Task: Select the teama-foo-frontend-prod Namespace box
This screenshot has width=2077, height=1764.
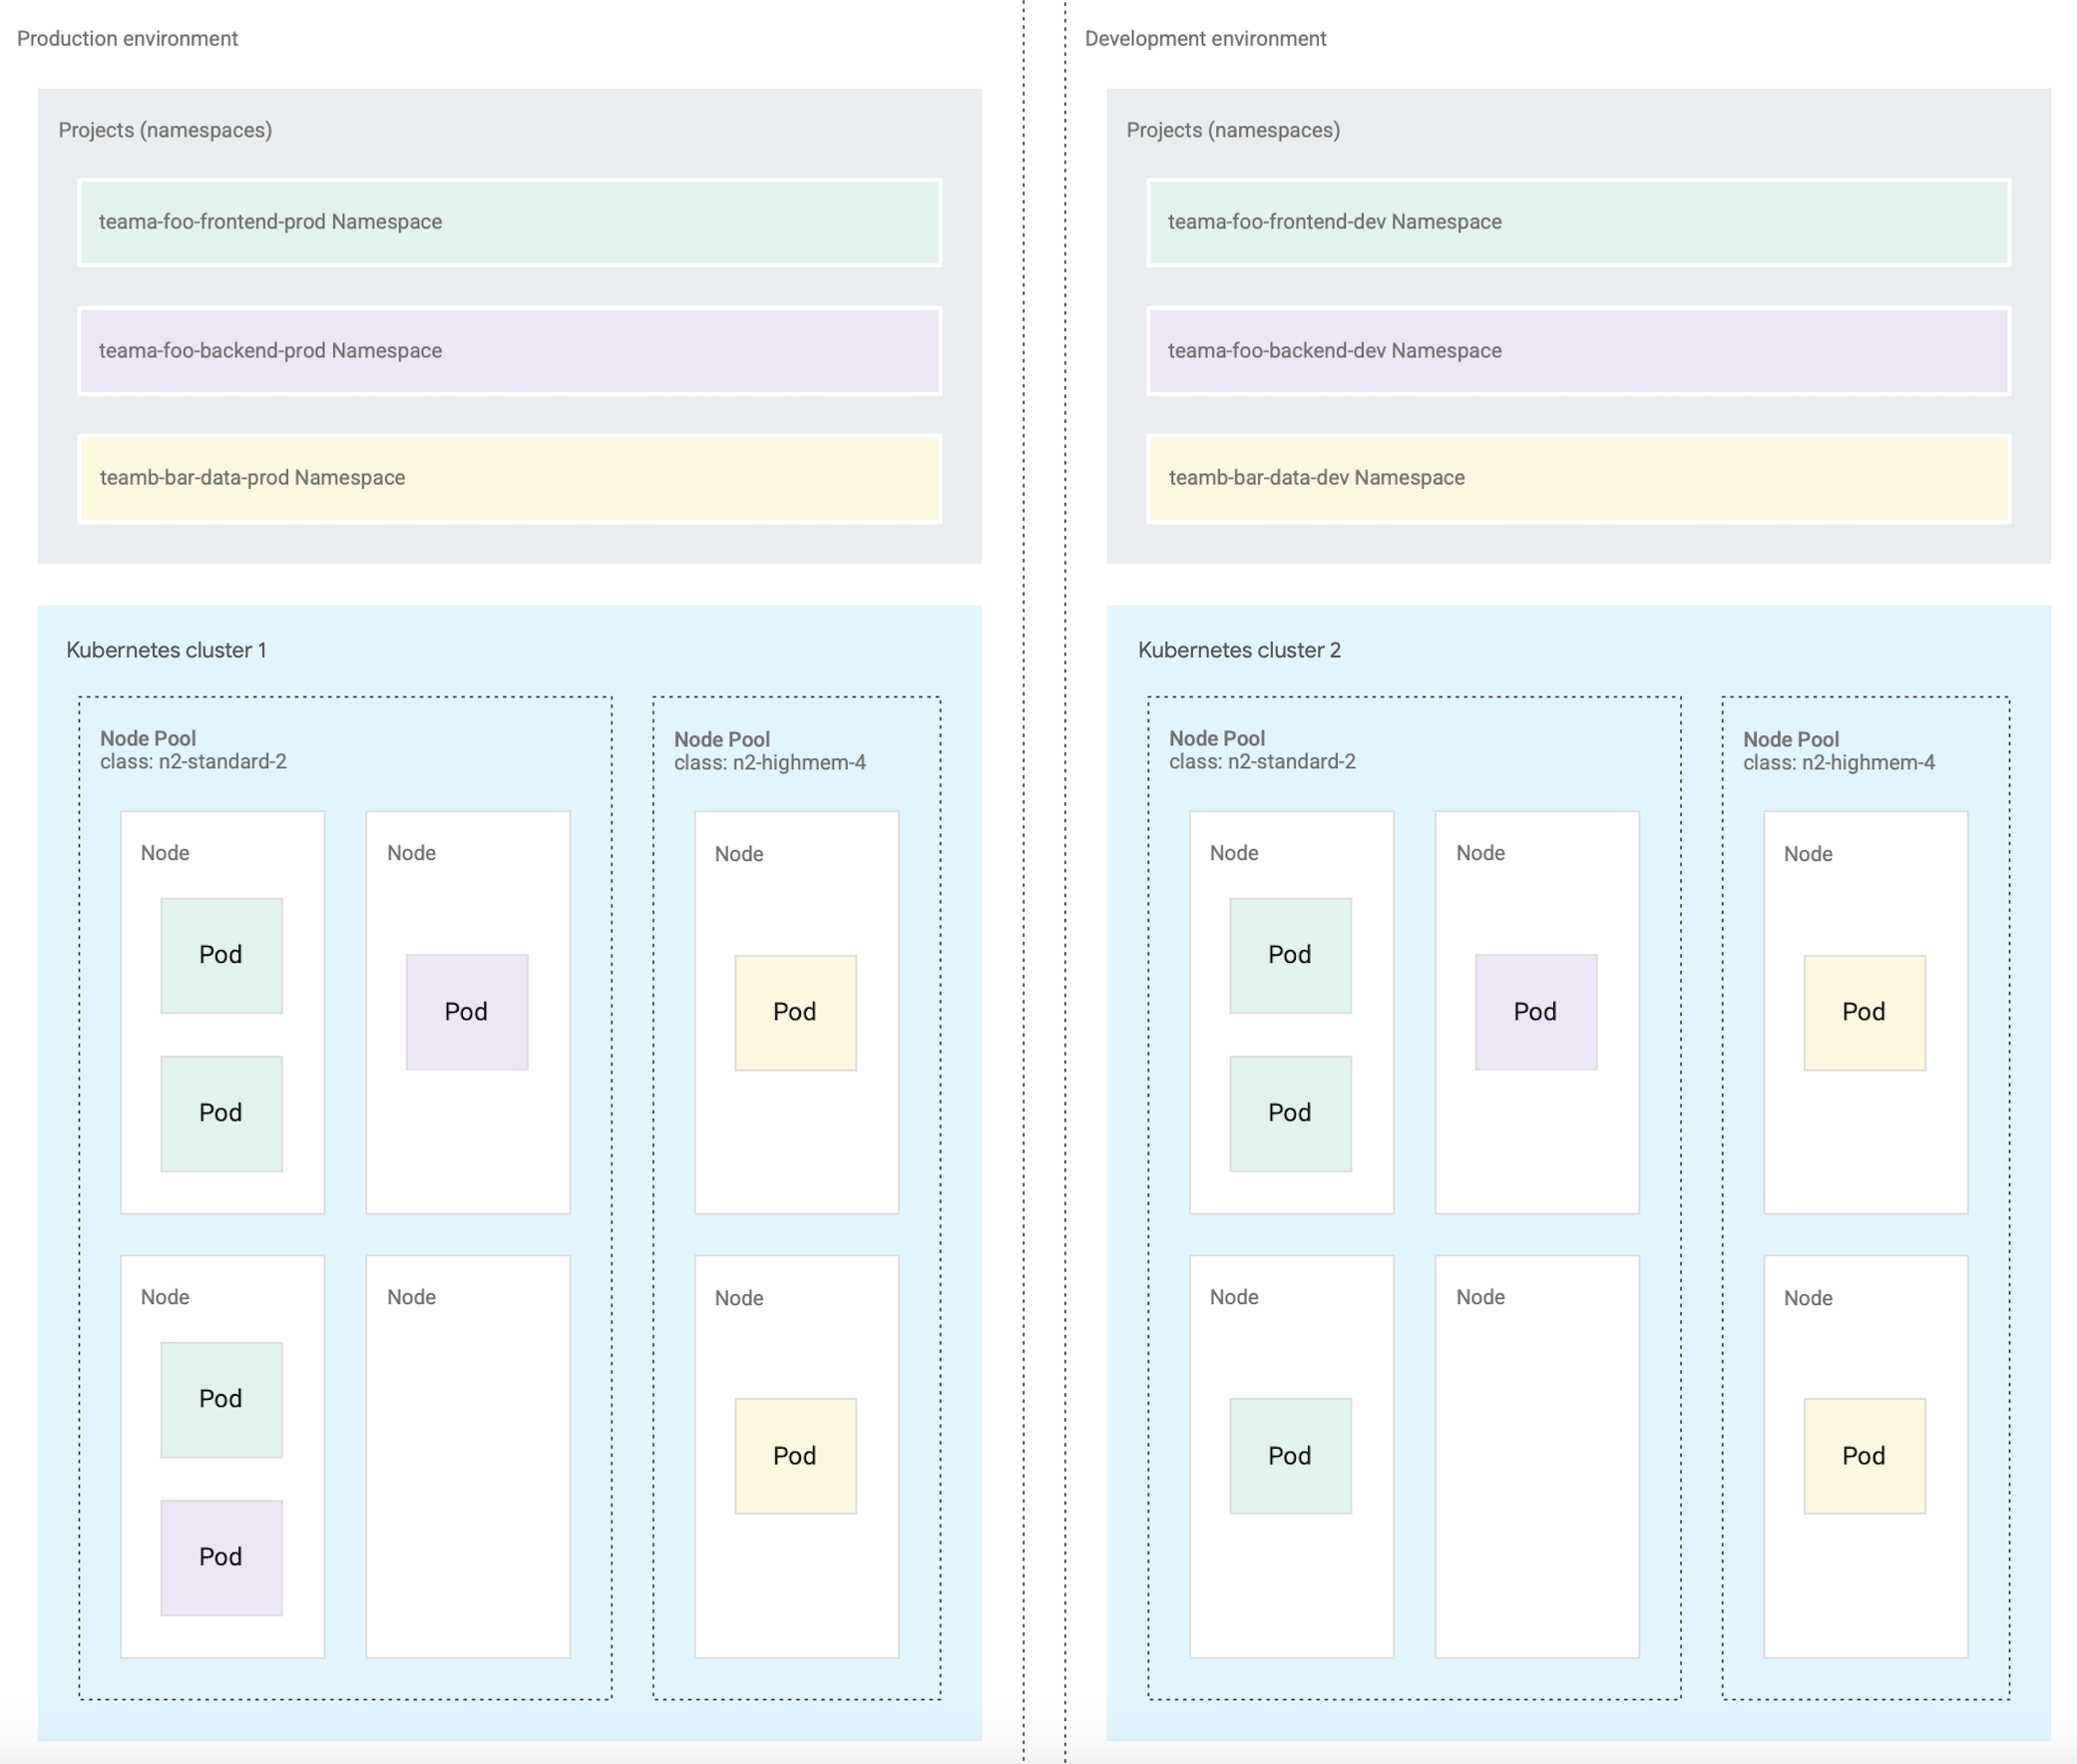Action: (508, 221)
